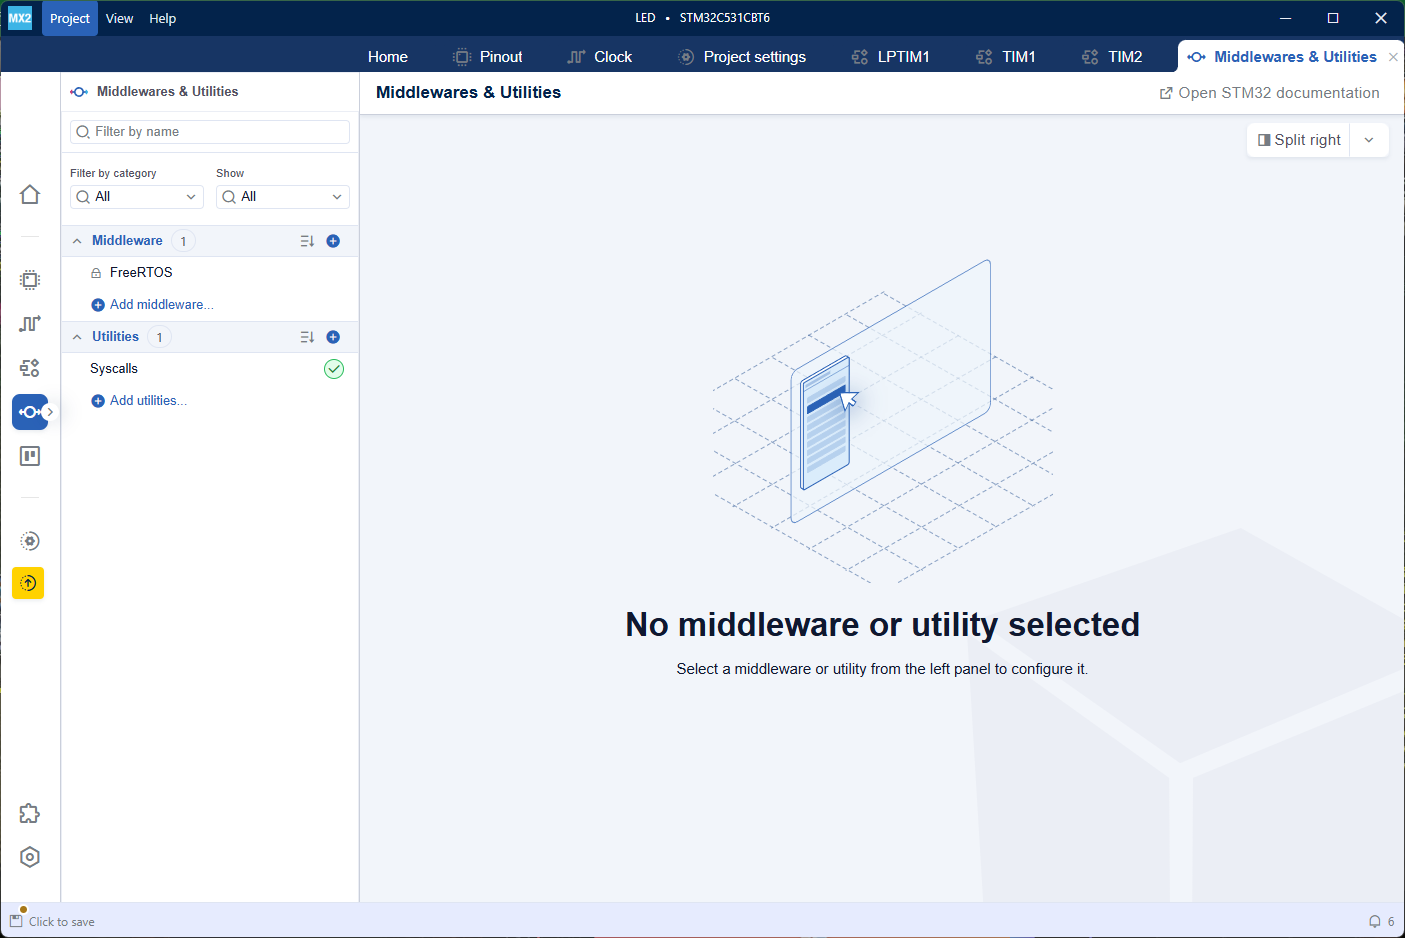The image size is (1405, 938).
Task: Open STM32 documentation link
Action: (x=1269, y=93)
